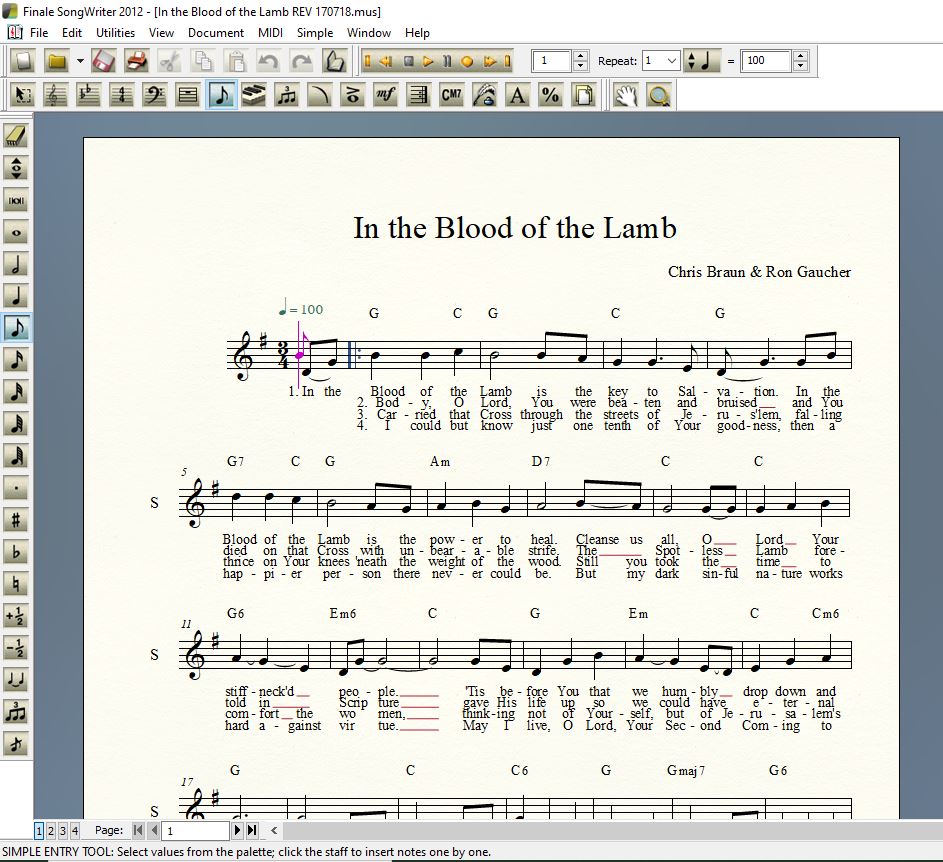Open the Chord tool (CM7)

coord(451,96)
